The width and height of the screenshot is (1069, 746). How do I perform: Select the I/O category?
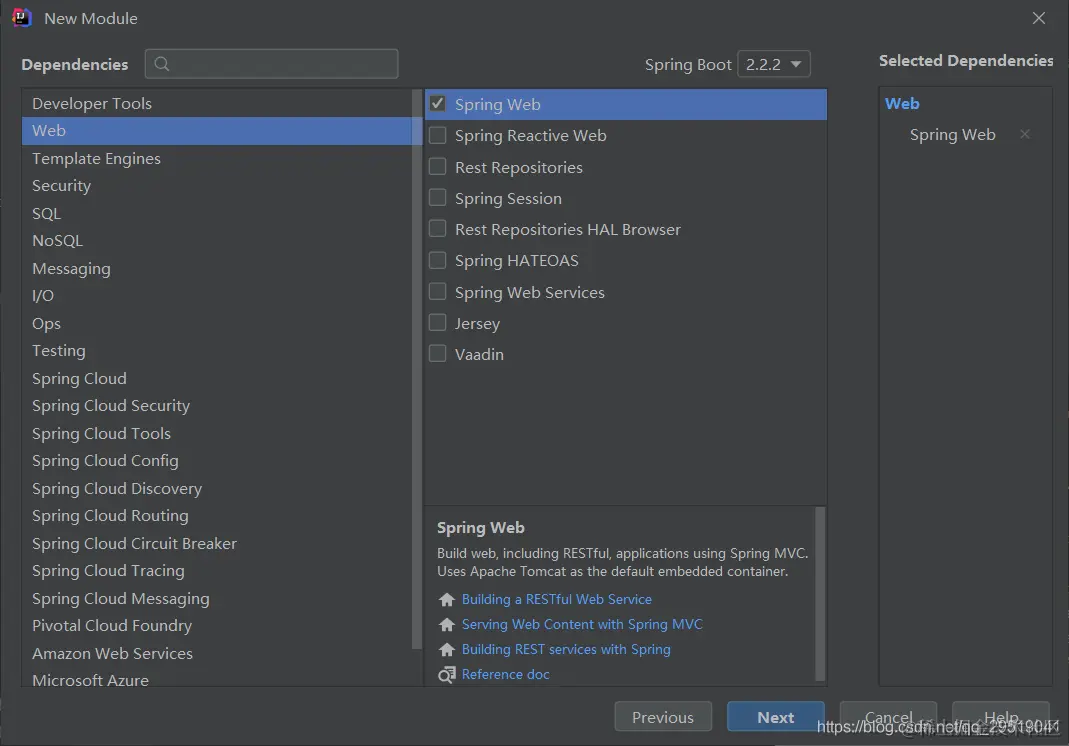pos(217,296)
